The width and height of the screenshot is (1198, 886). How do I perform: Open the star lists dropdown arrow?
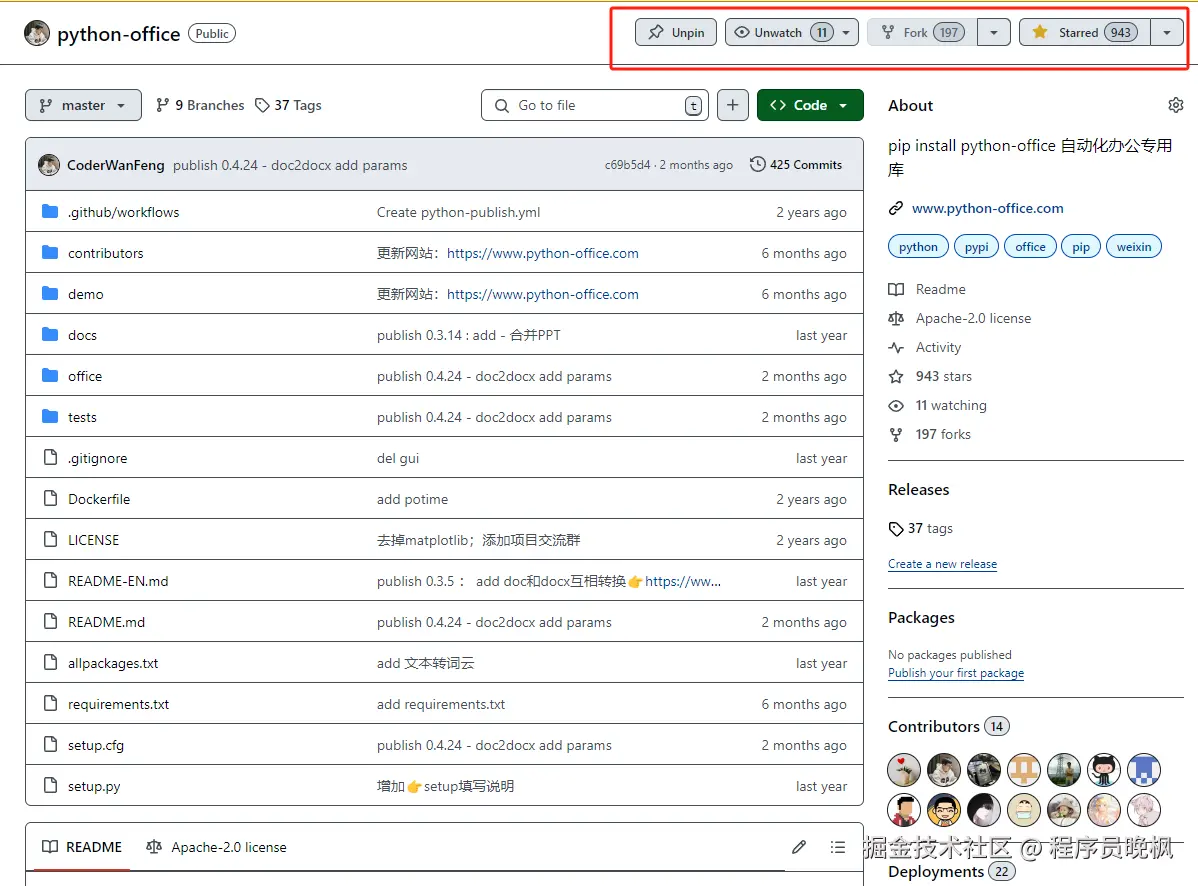tap(1167, 32)
